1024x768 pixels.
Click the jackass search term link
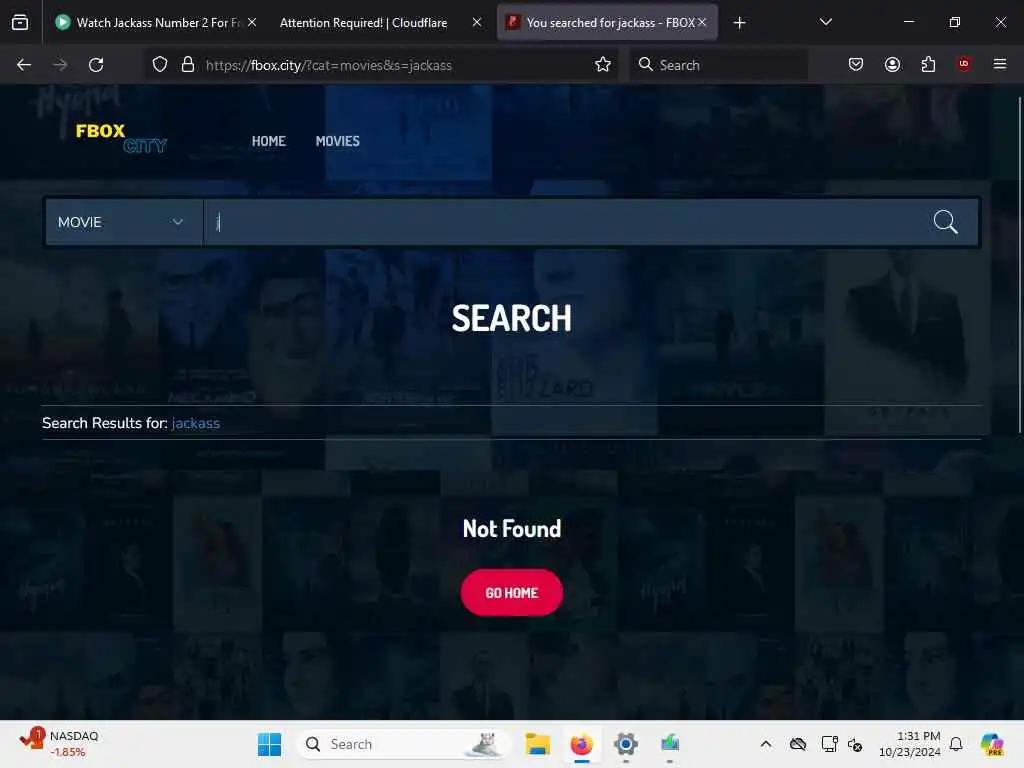point(195,423)
